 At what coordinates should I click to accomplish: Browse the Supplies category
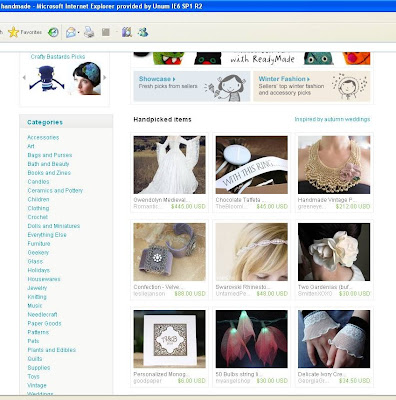coord(39,368)
